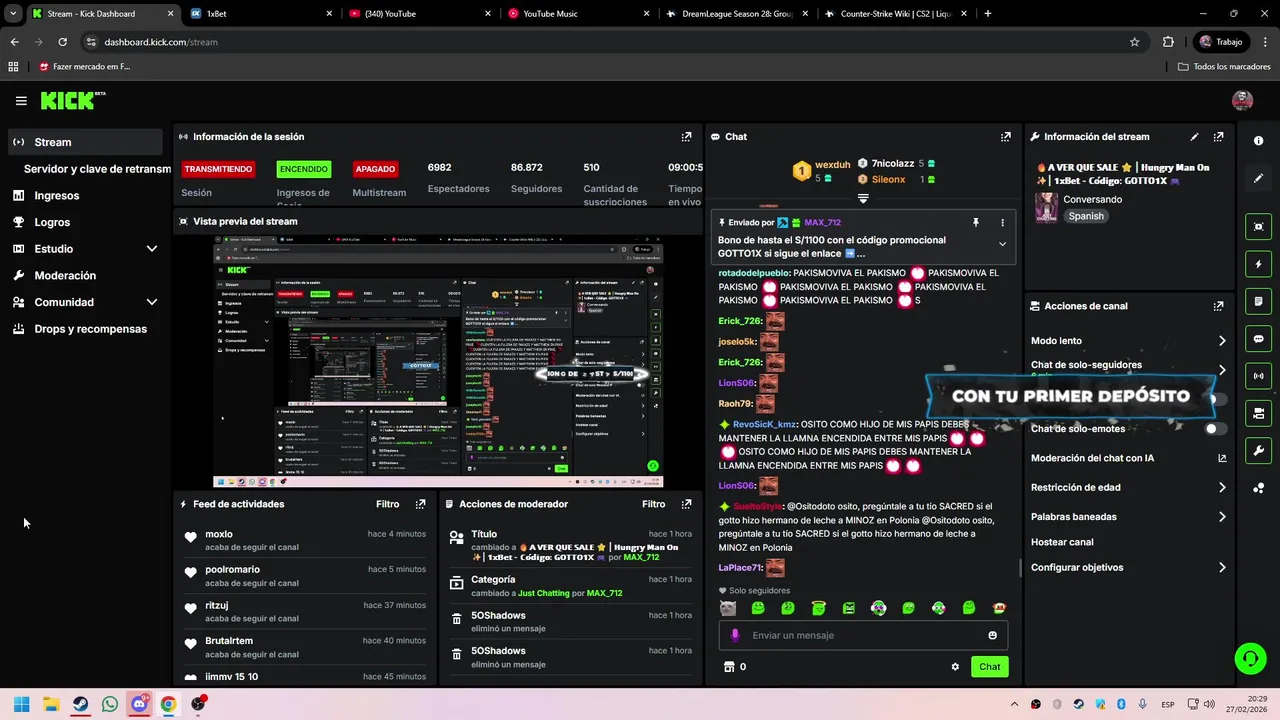Open Windows Start menu
The width and height of the screenshot is (1280, 720).
(22, 704)
